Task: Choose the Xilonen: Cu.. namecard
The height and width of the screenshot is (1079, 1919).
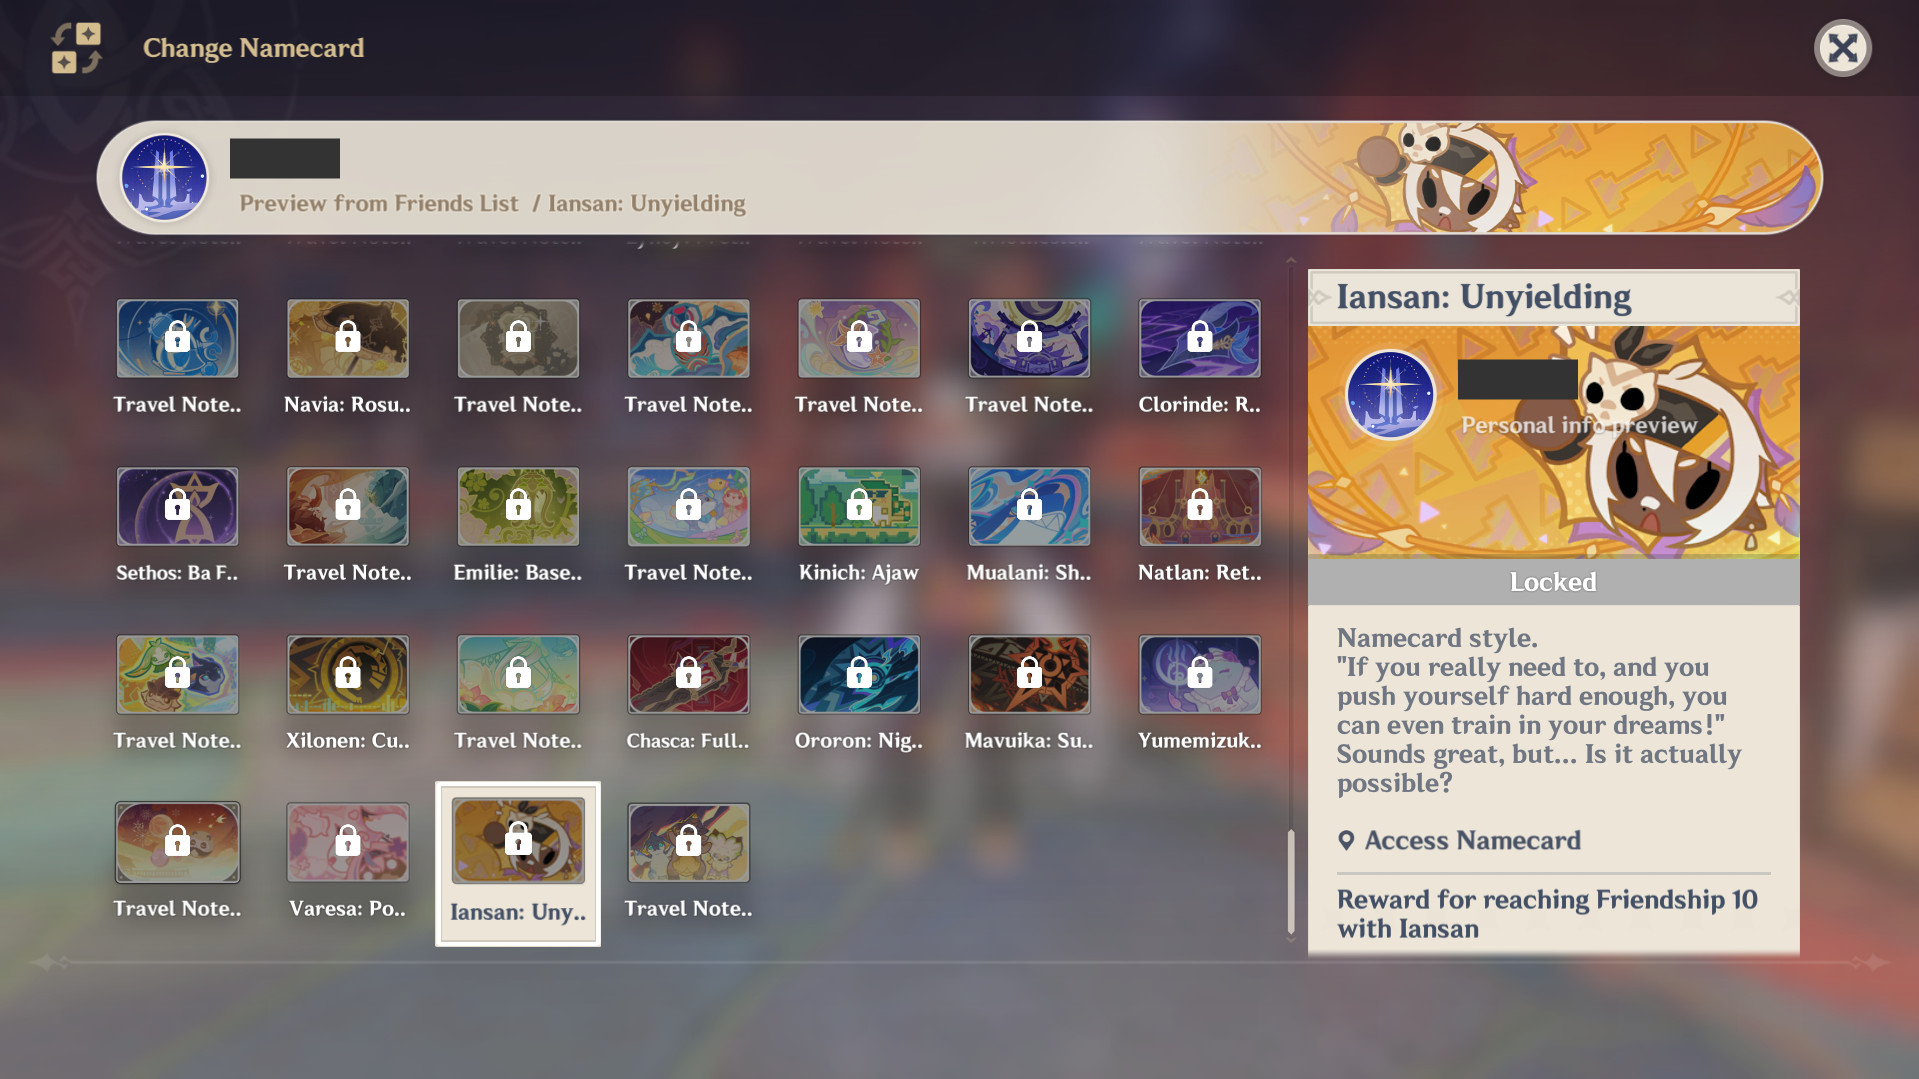Action: pyautogui.click(x=347, y=675)
